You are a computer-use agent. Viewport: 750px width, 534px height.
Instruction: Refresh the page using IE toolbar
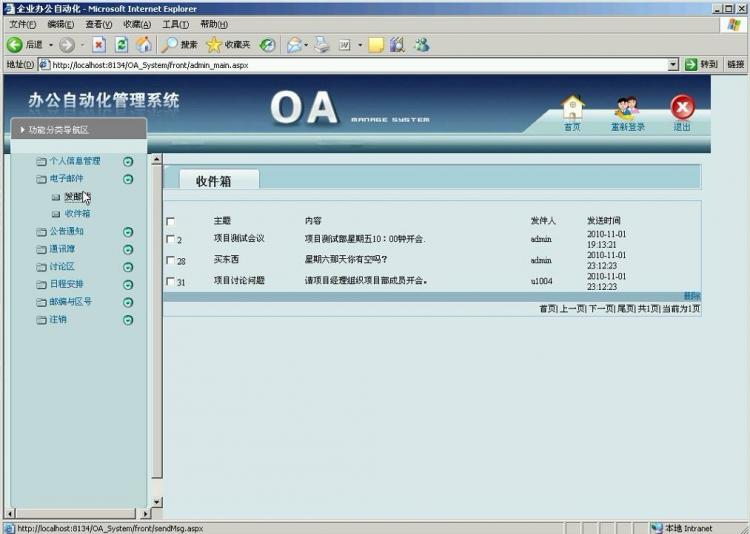coord(121,45)
